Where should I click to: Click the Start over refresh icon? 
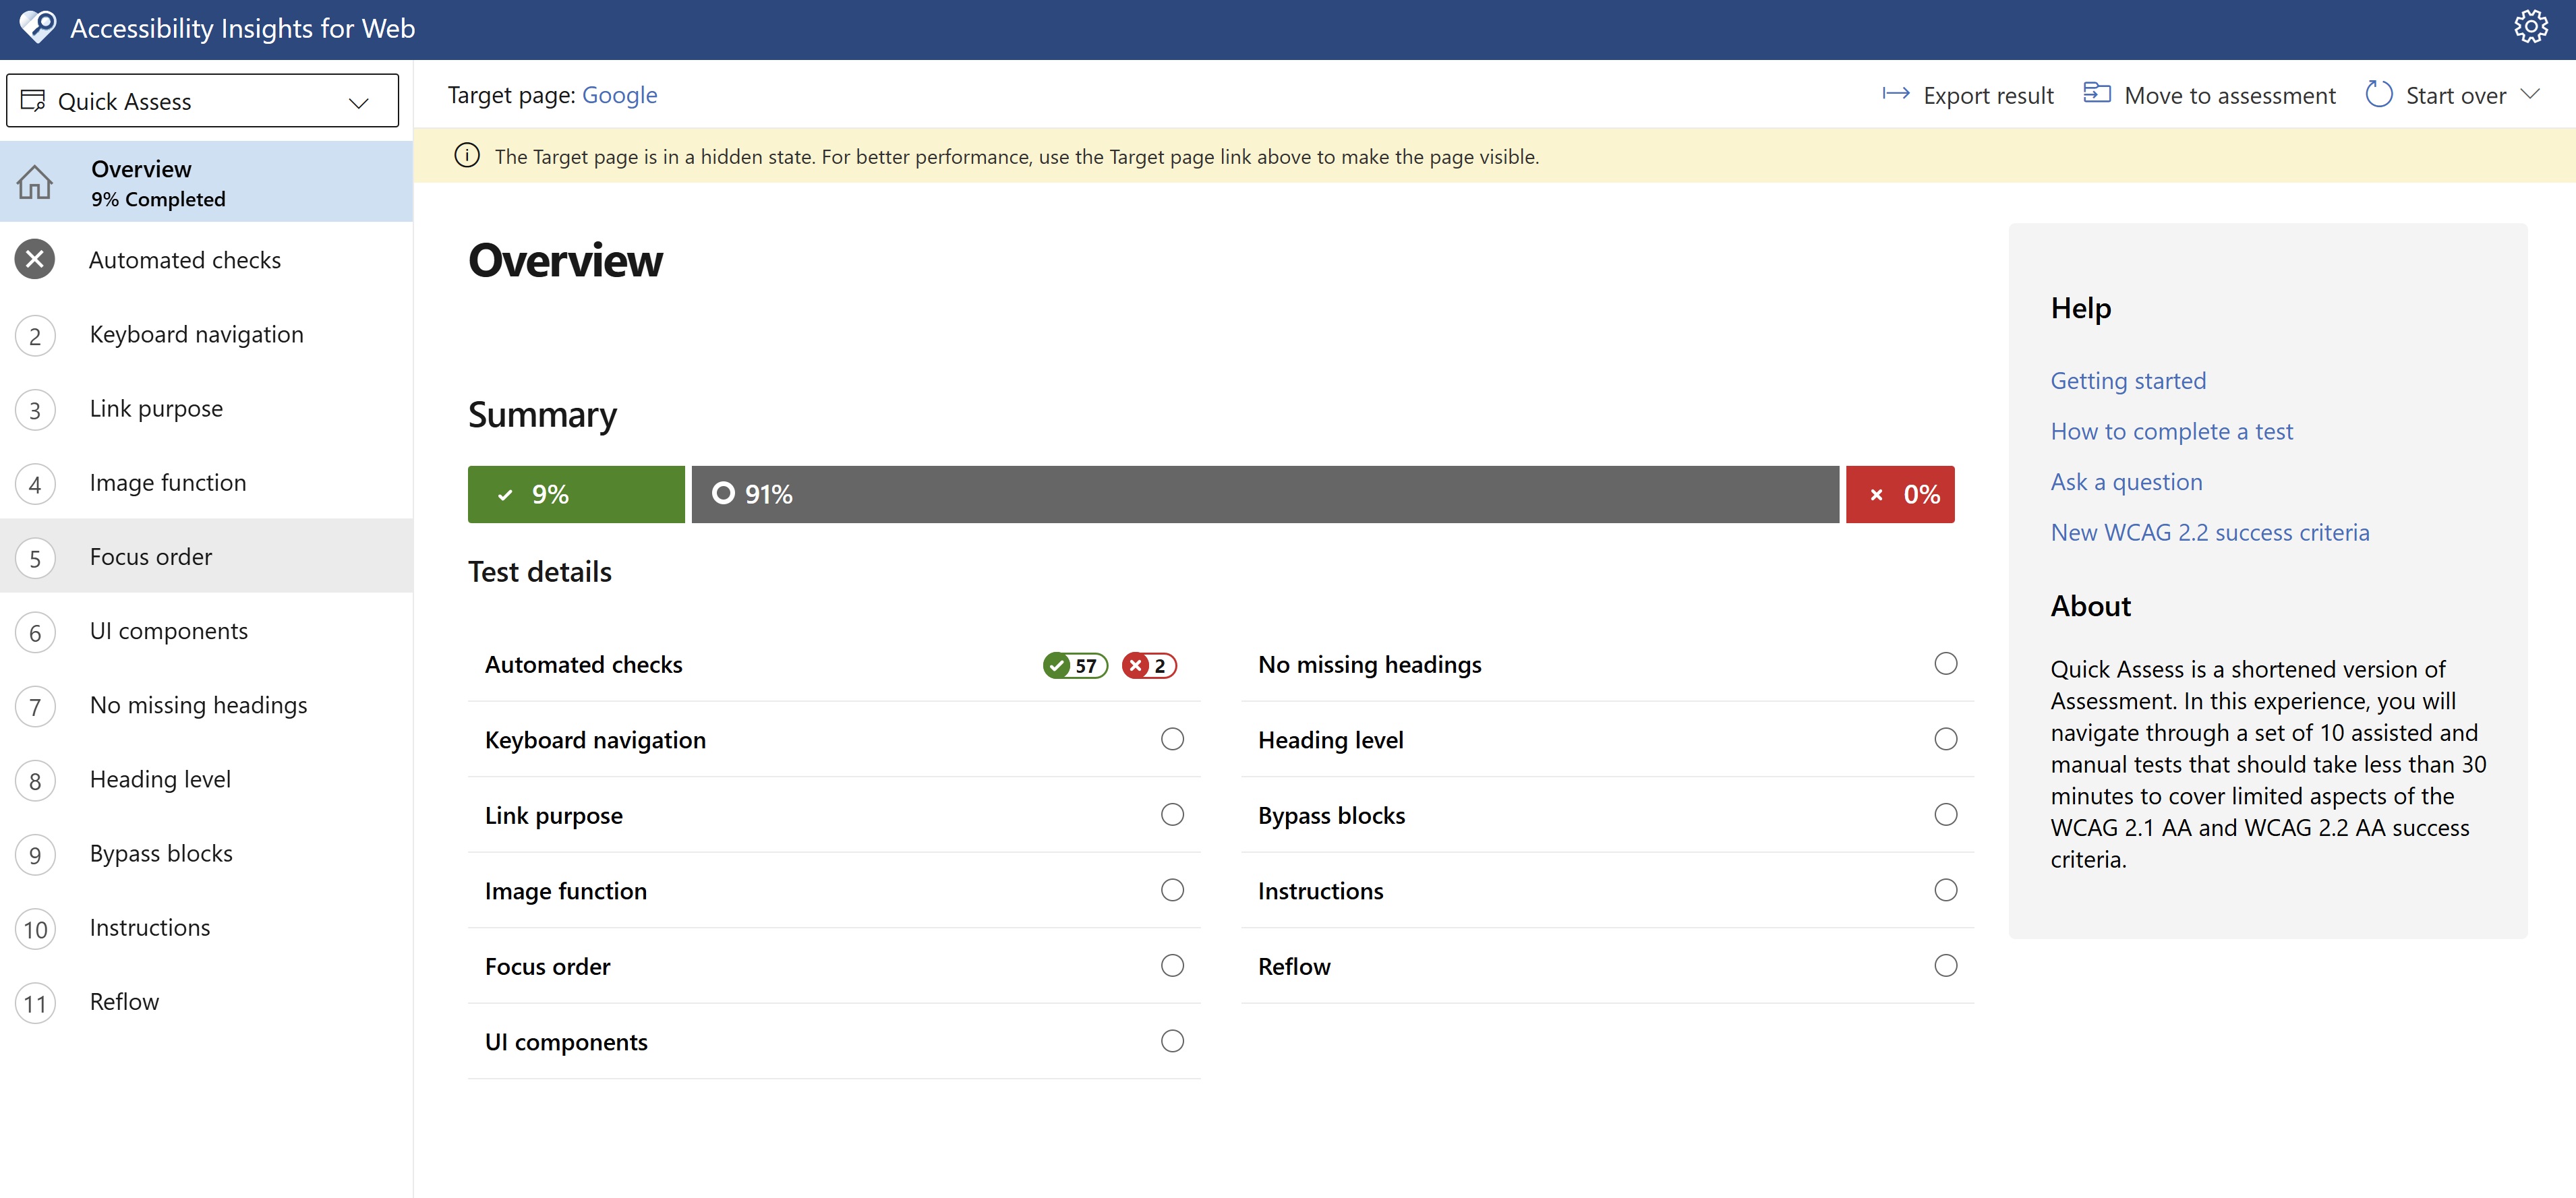pos(2378,95)
